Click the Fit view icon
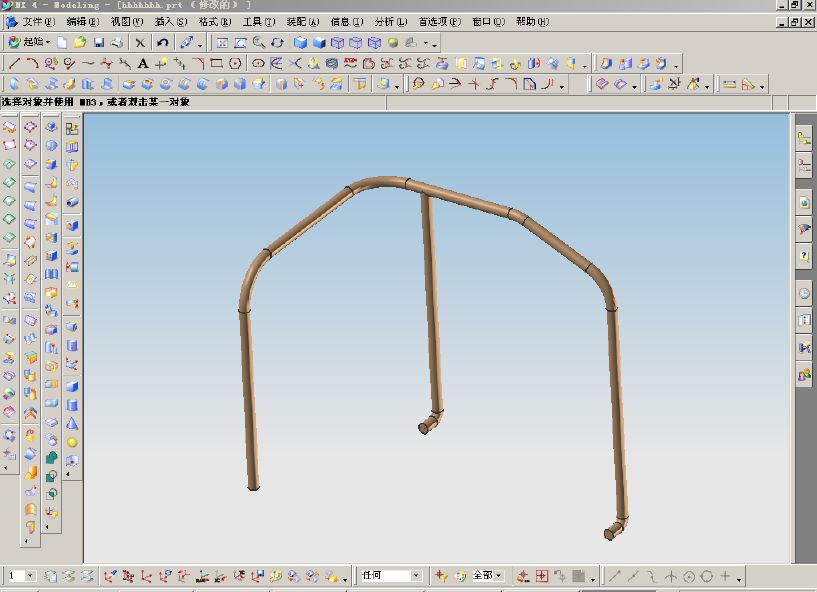 [222, 43]
